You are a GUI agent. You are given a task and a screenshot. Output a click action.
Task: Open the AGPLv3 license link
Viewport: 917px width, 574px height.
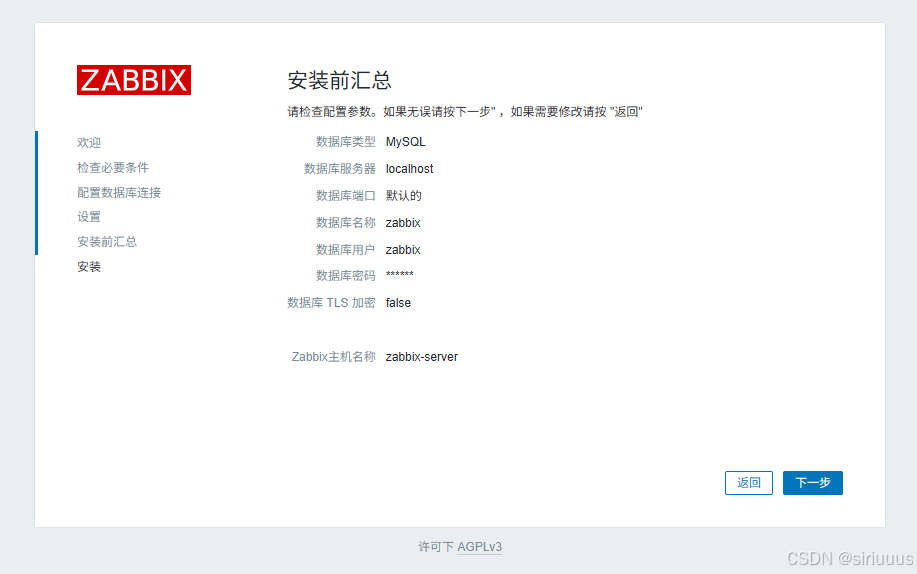point(480,546)
